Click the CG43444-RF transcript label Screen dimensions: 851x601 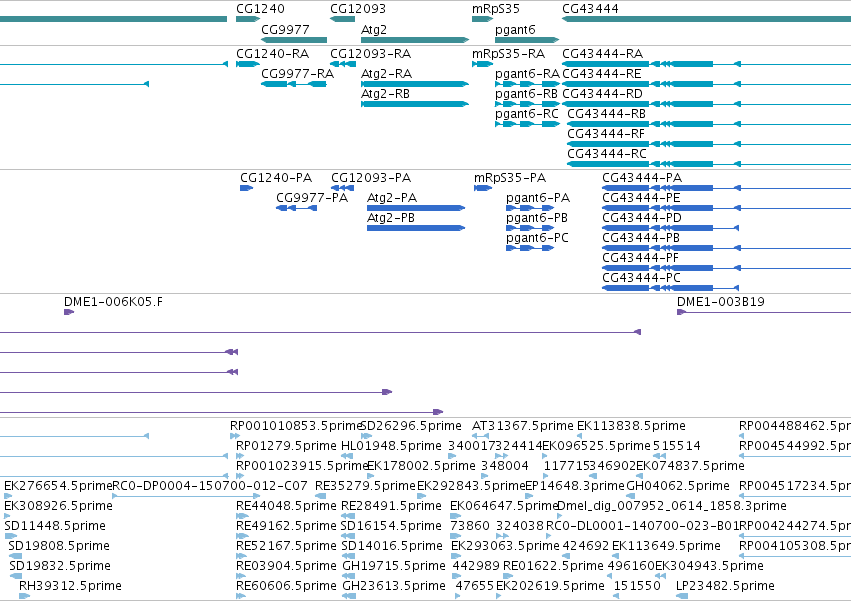(606, 134)
